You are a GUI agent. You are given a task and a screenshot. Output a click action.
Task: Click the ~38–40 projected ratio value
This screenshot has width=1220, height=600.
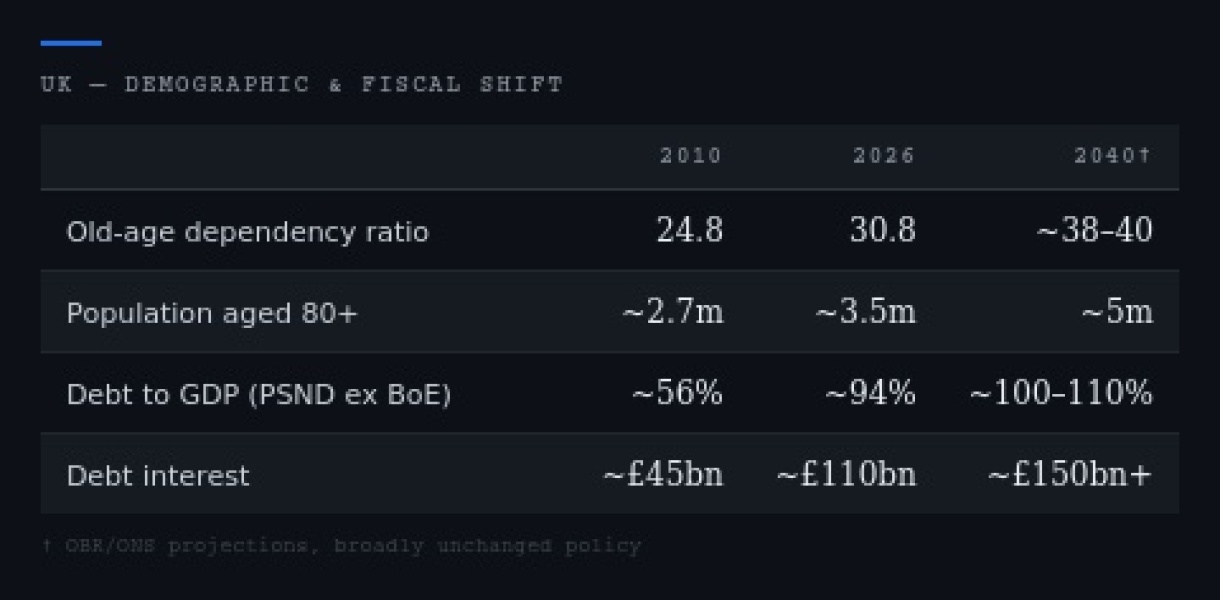coord(1094,230)
